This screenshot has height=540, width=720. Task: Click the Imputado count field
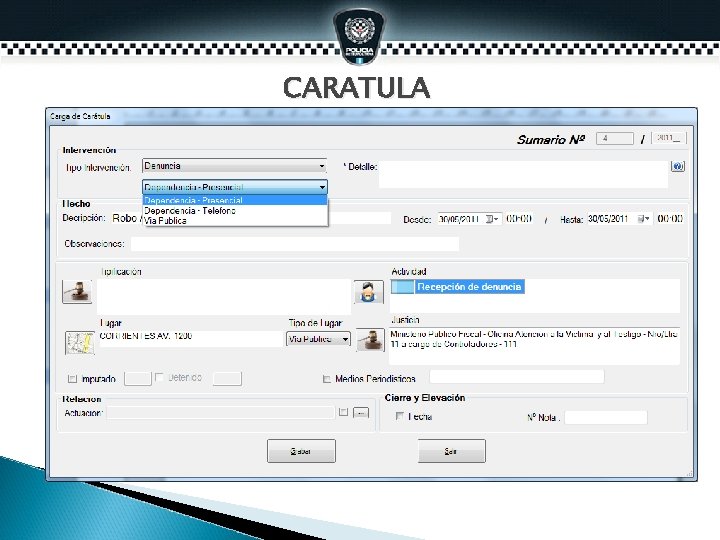click(x=138, y=379)
